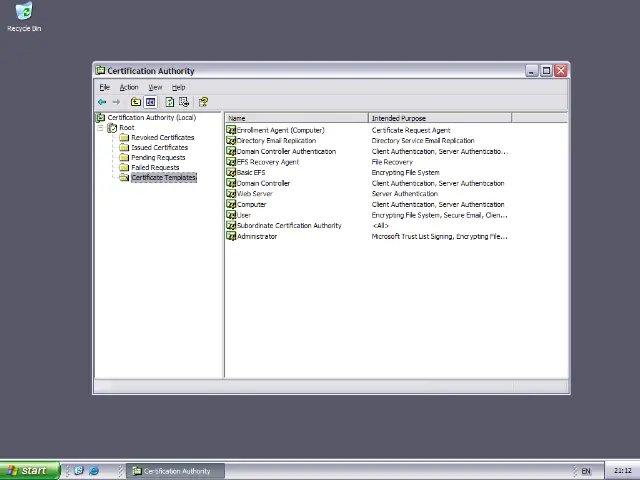Toggle the console tree pane button
The width and height of the screenshot is (640, 480).
point(150,102)
